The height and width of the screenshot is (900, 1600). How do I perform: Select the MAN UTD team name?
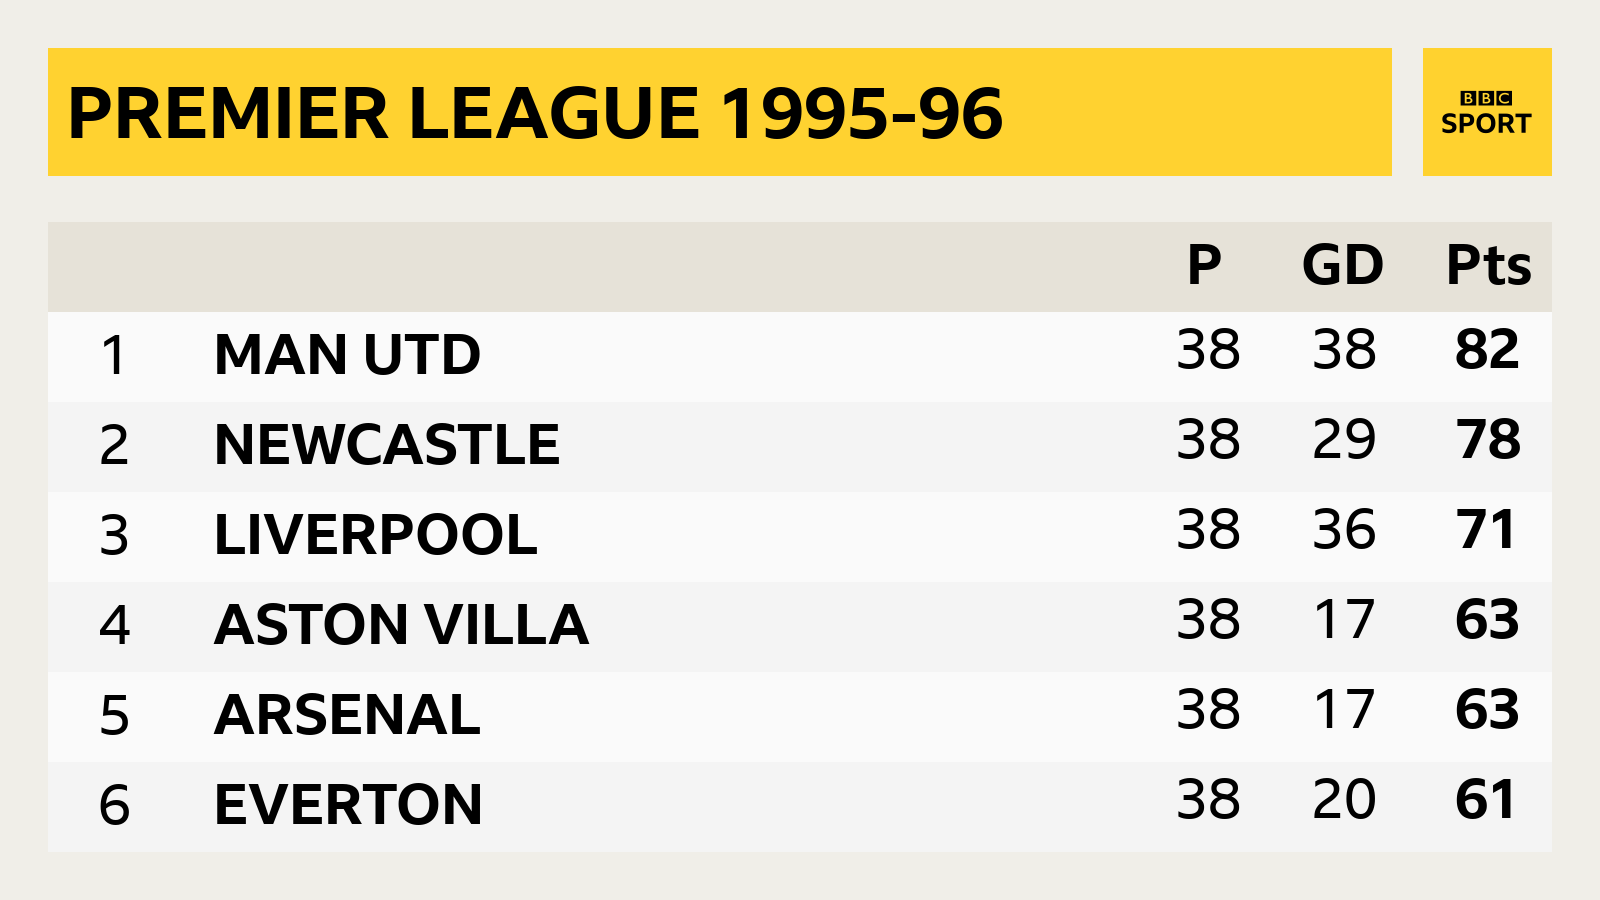click(348, 355)
